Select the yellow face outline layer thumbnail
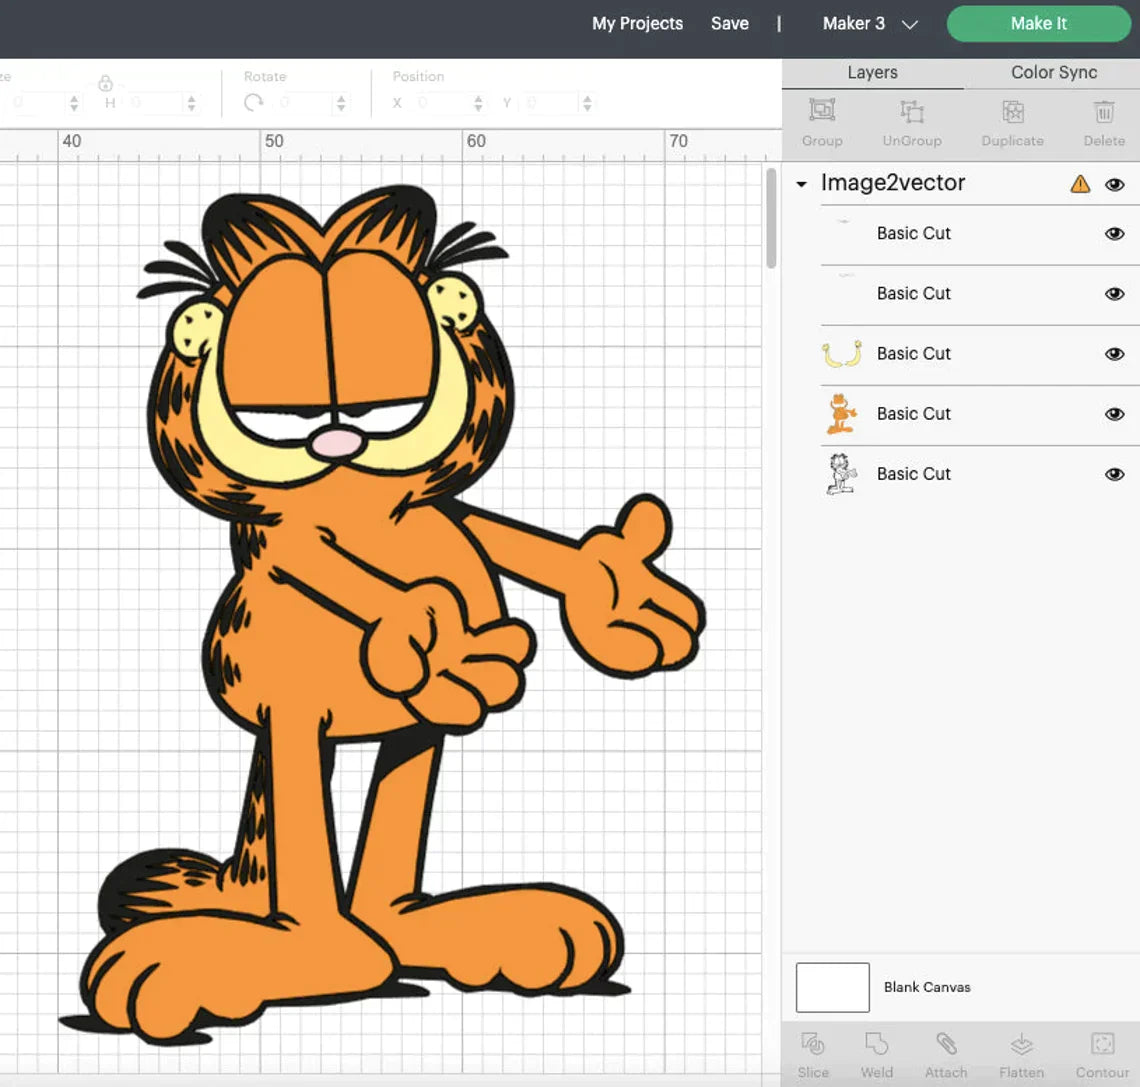Image resolution: width=1140 pixels, height=1087 pixels. click(x=841, y=353)
